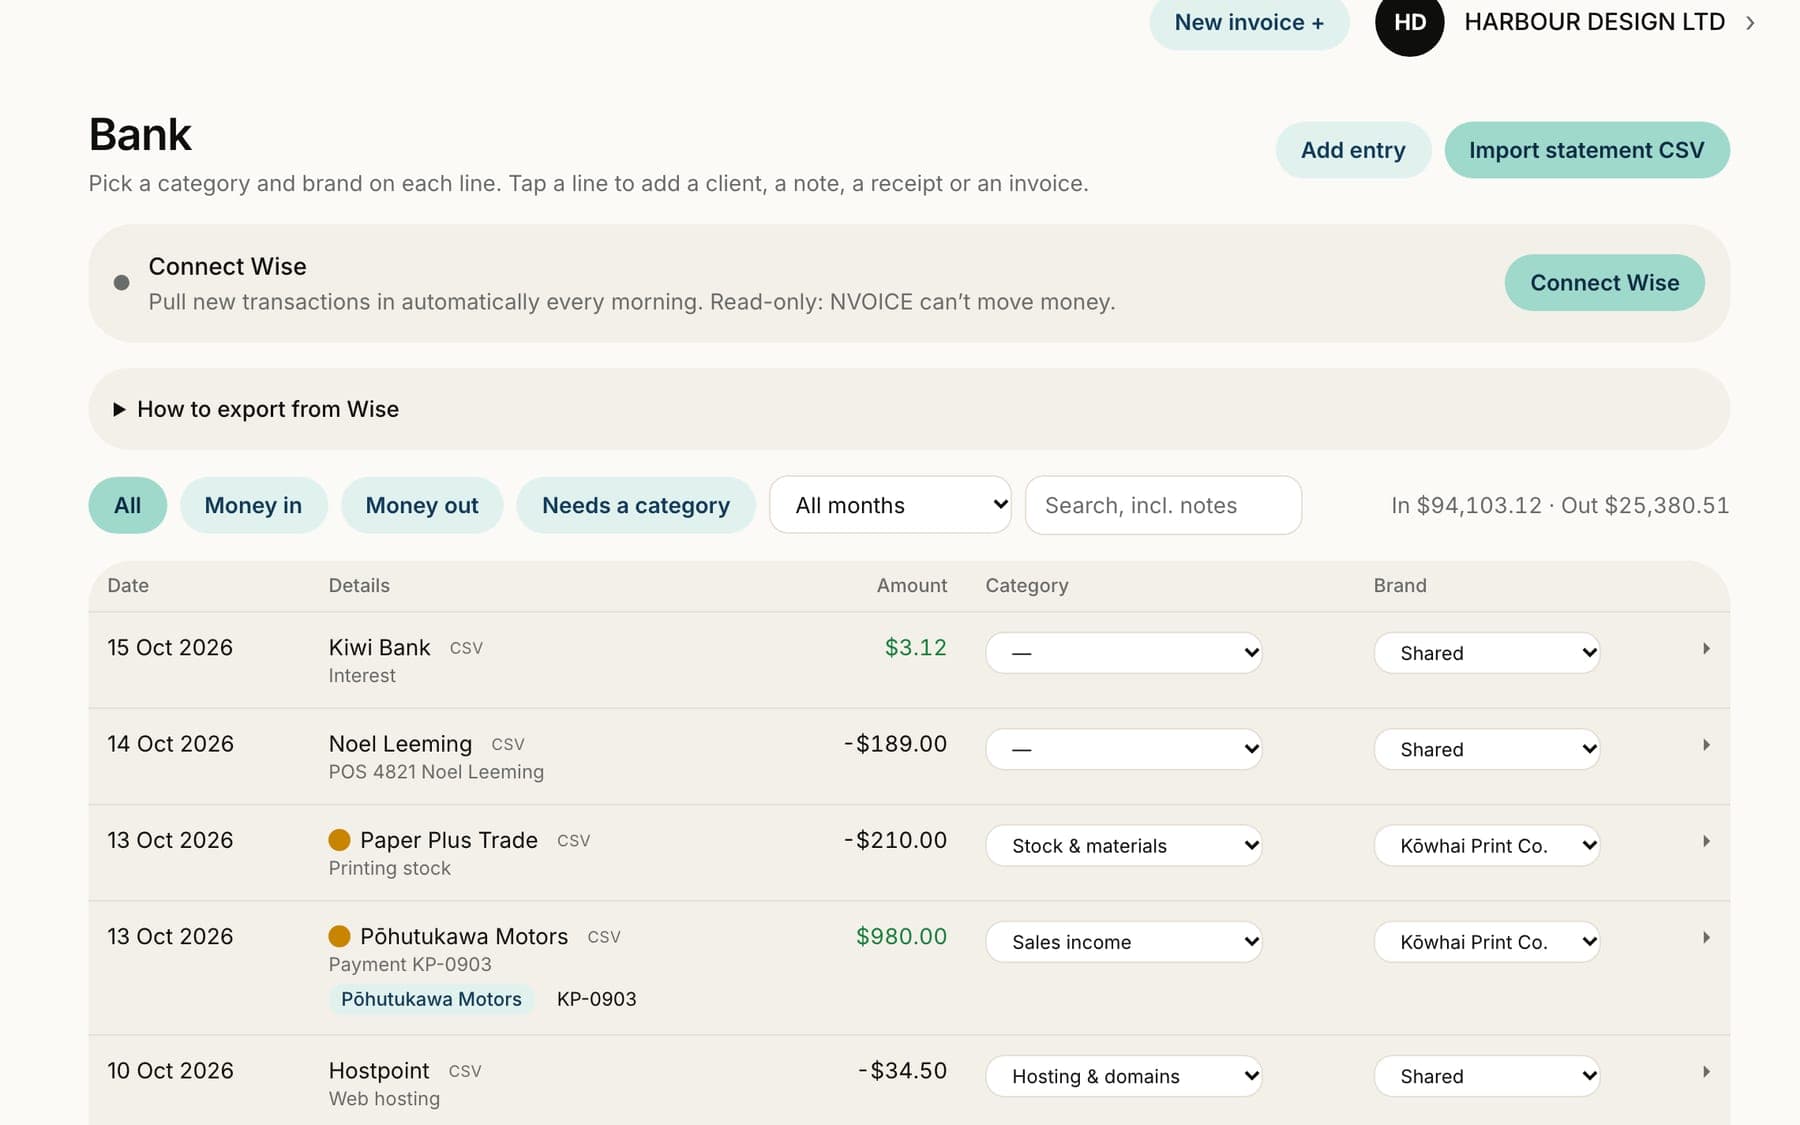This screenshot has width=1800, height=1125.
Task: Click the HARBOUR DESIGN LTD company name
Action: [1594, 22]
